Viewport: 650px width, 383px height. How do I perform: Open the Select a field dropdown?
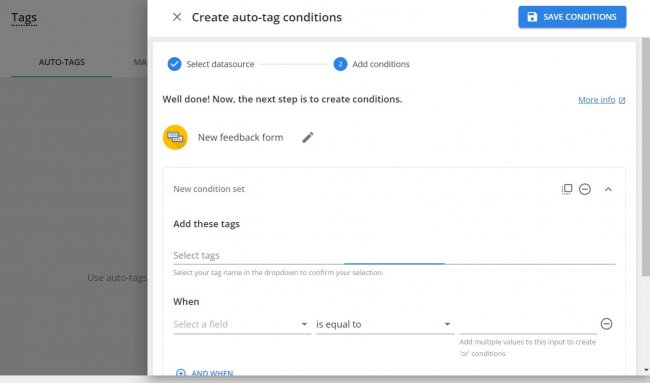(x=242, y=324)
